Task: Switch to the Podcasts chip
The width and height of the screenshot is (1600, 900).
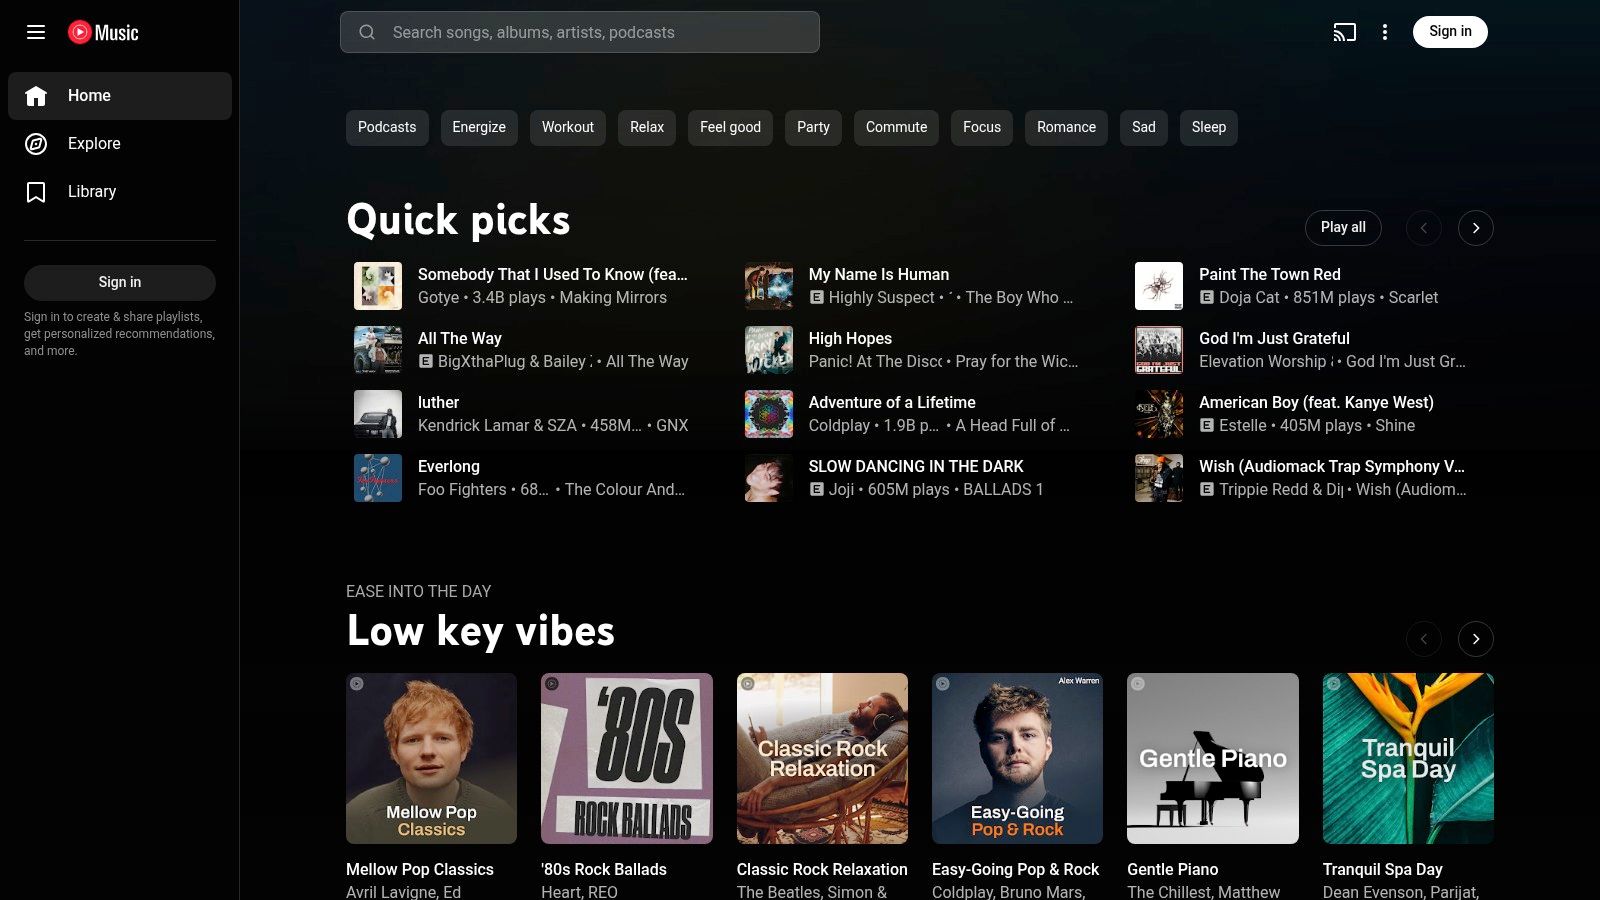Action: point(387,127)
